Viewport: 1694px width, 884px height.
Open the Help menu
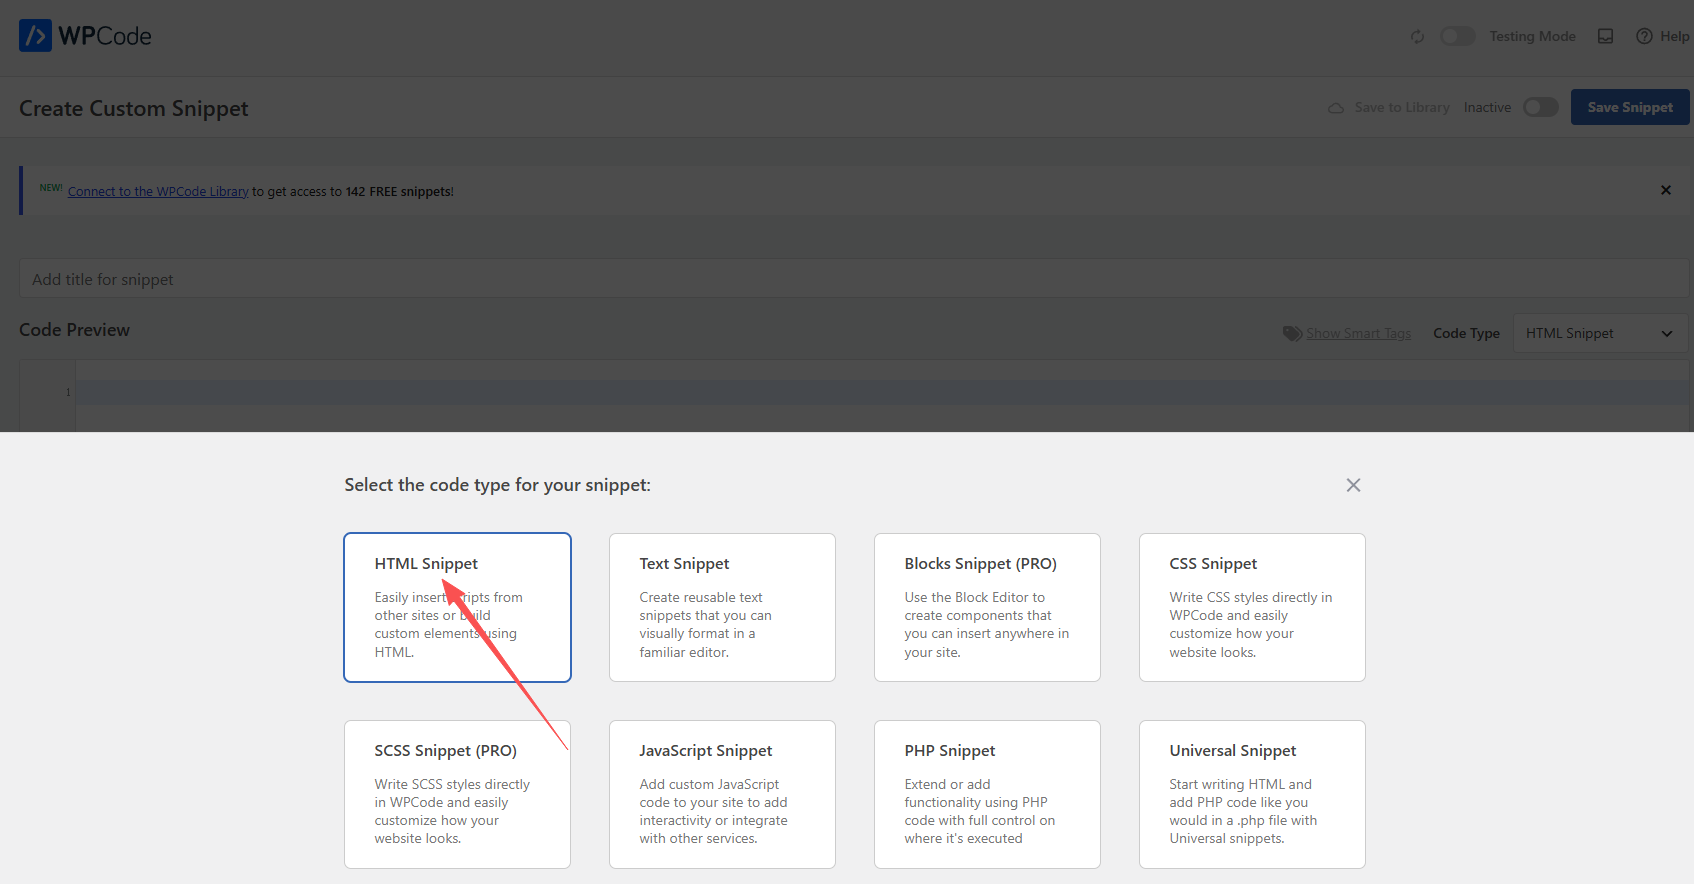[x=1662, y=36]
